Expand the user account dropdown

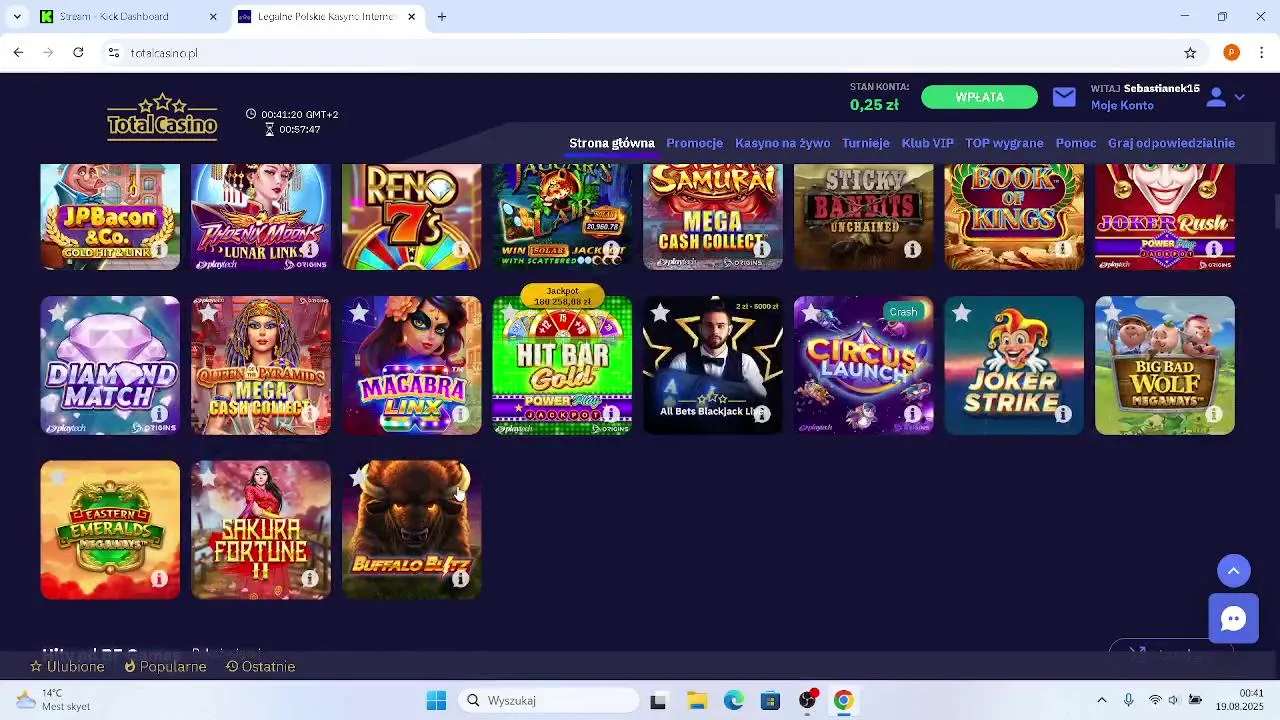[x=1240, y=97]
